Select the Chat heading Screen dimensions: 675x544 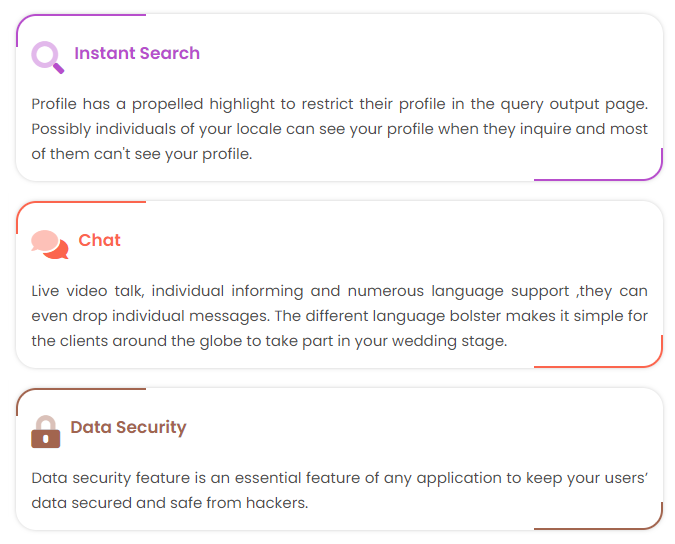[99, 240]
